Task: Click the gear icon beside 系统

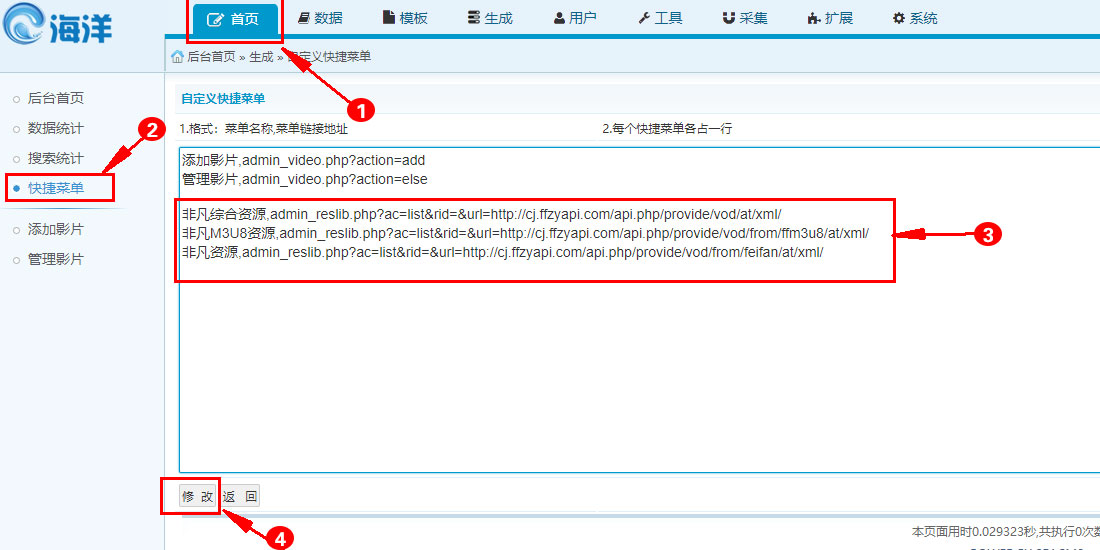Action: click(x=898, y=18)
